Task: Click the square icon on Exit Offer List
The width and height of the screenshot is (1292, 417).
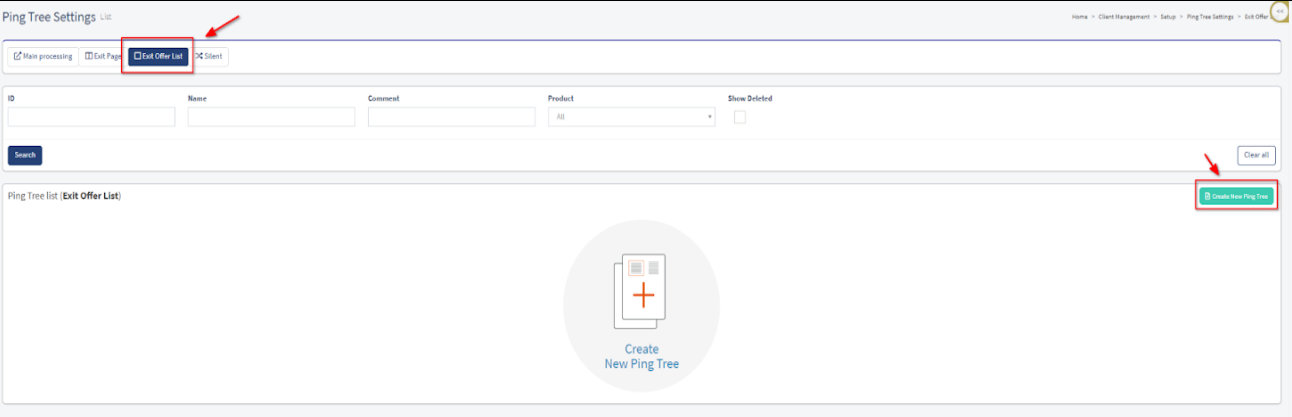Action: [138, 56]
